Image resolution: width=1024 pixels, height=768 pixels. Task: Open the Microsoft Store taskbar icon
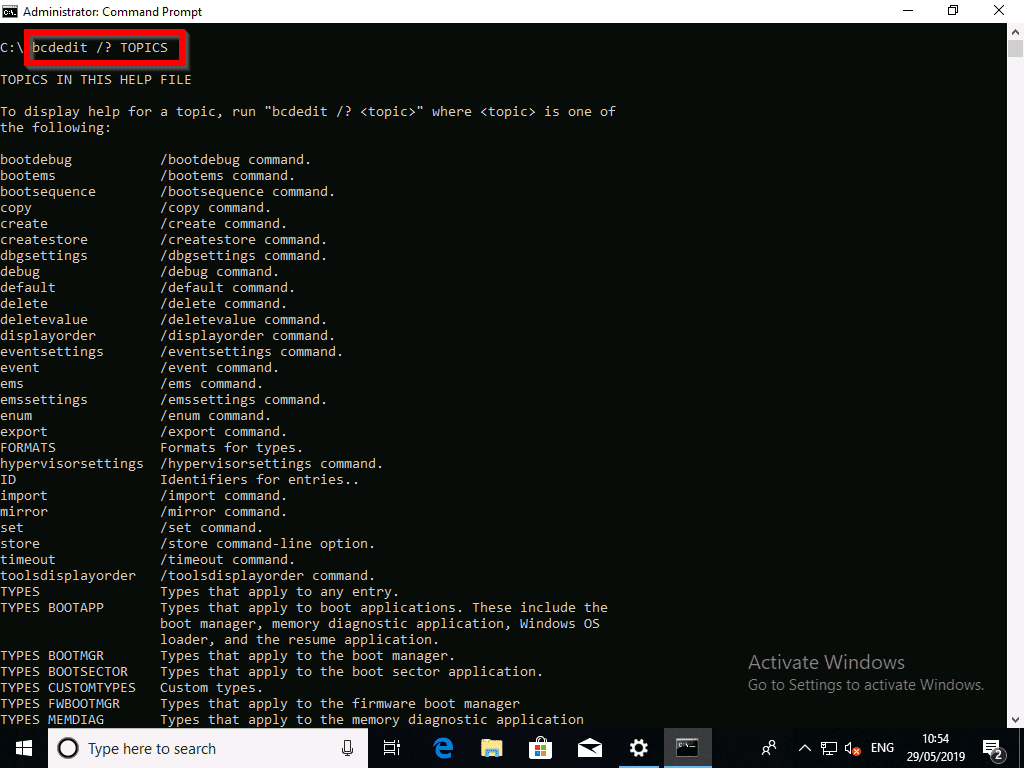tap(540, 747)
